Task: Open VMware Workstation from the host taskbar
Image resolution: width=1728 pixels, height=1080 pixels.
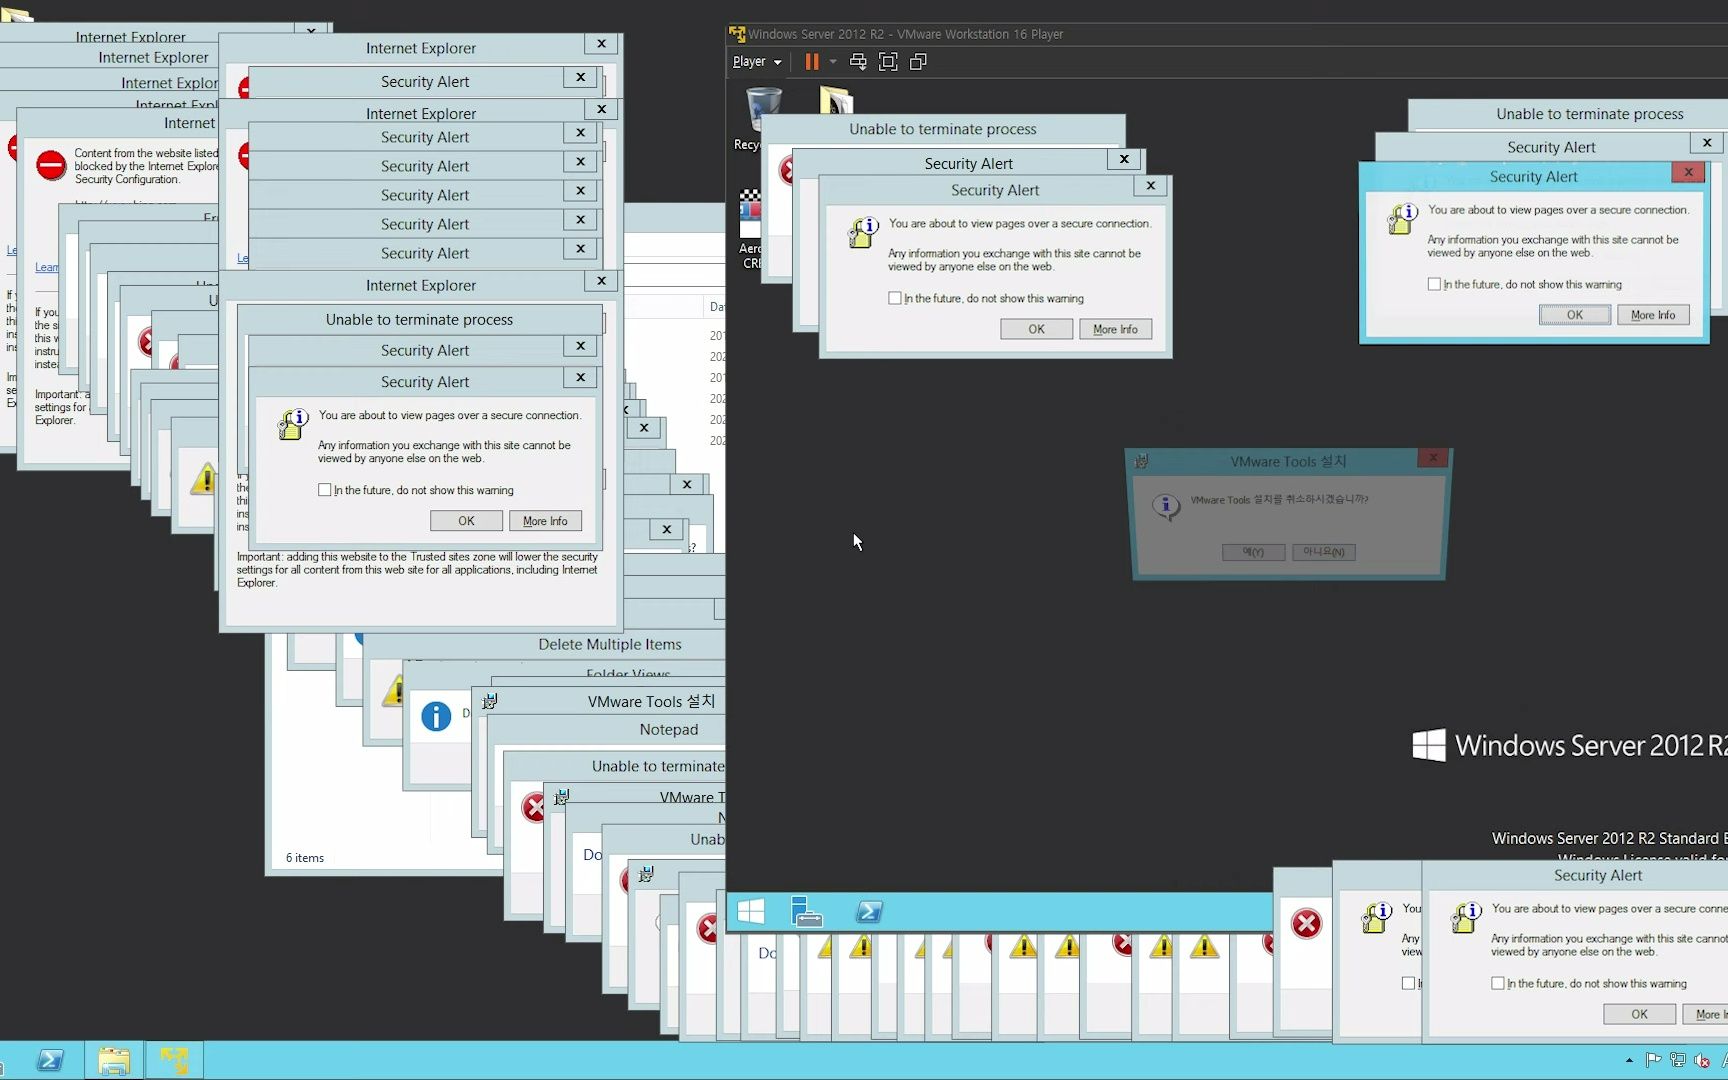Action: coord(175,1060)
